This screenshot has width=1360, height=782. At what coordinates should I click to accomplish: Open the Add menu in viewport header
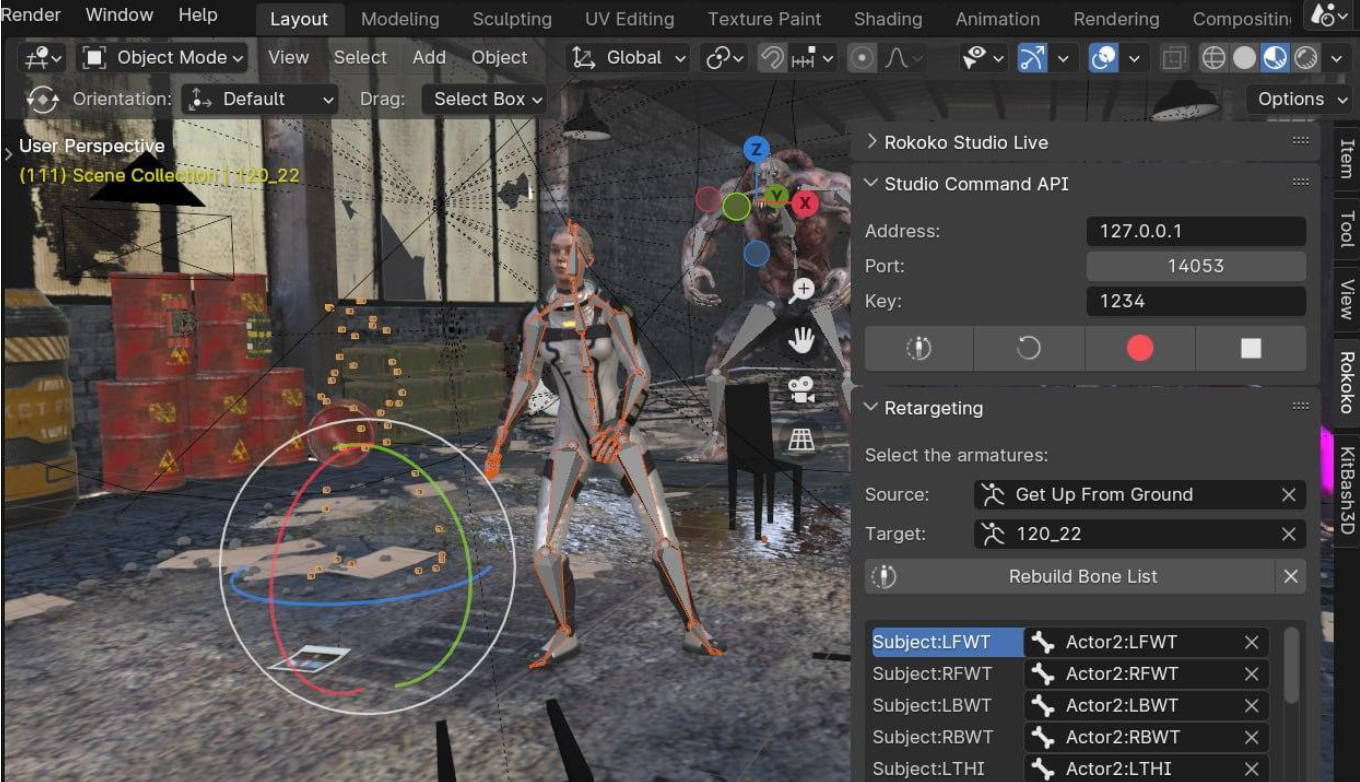click(x=429, y=58)
